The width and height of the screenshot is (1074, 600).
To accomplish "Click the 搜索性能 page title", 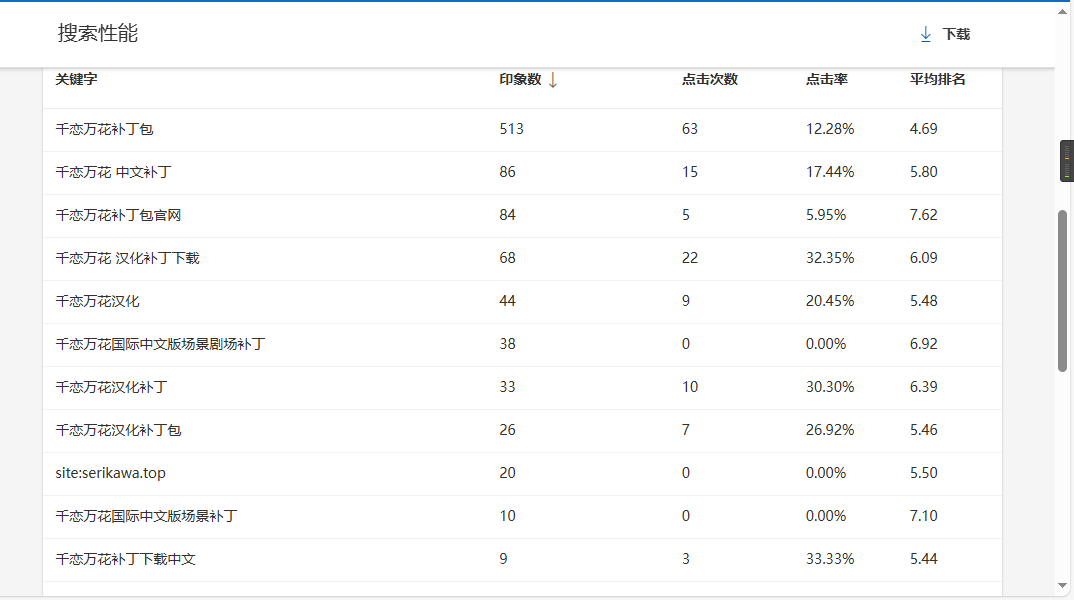I will pos(98,33).
